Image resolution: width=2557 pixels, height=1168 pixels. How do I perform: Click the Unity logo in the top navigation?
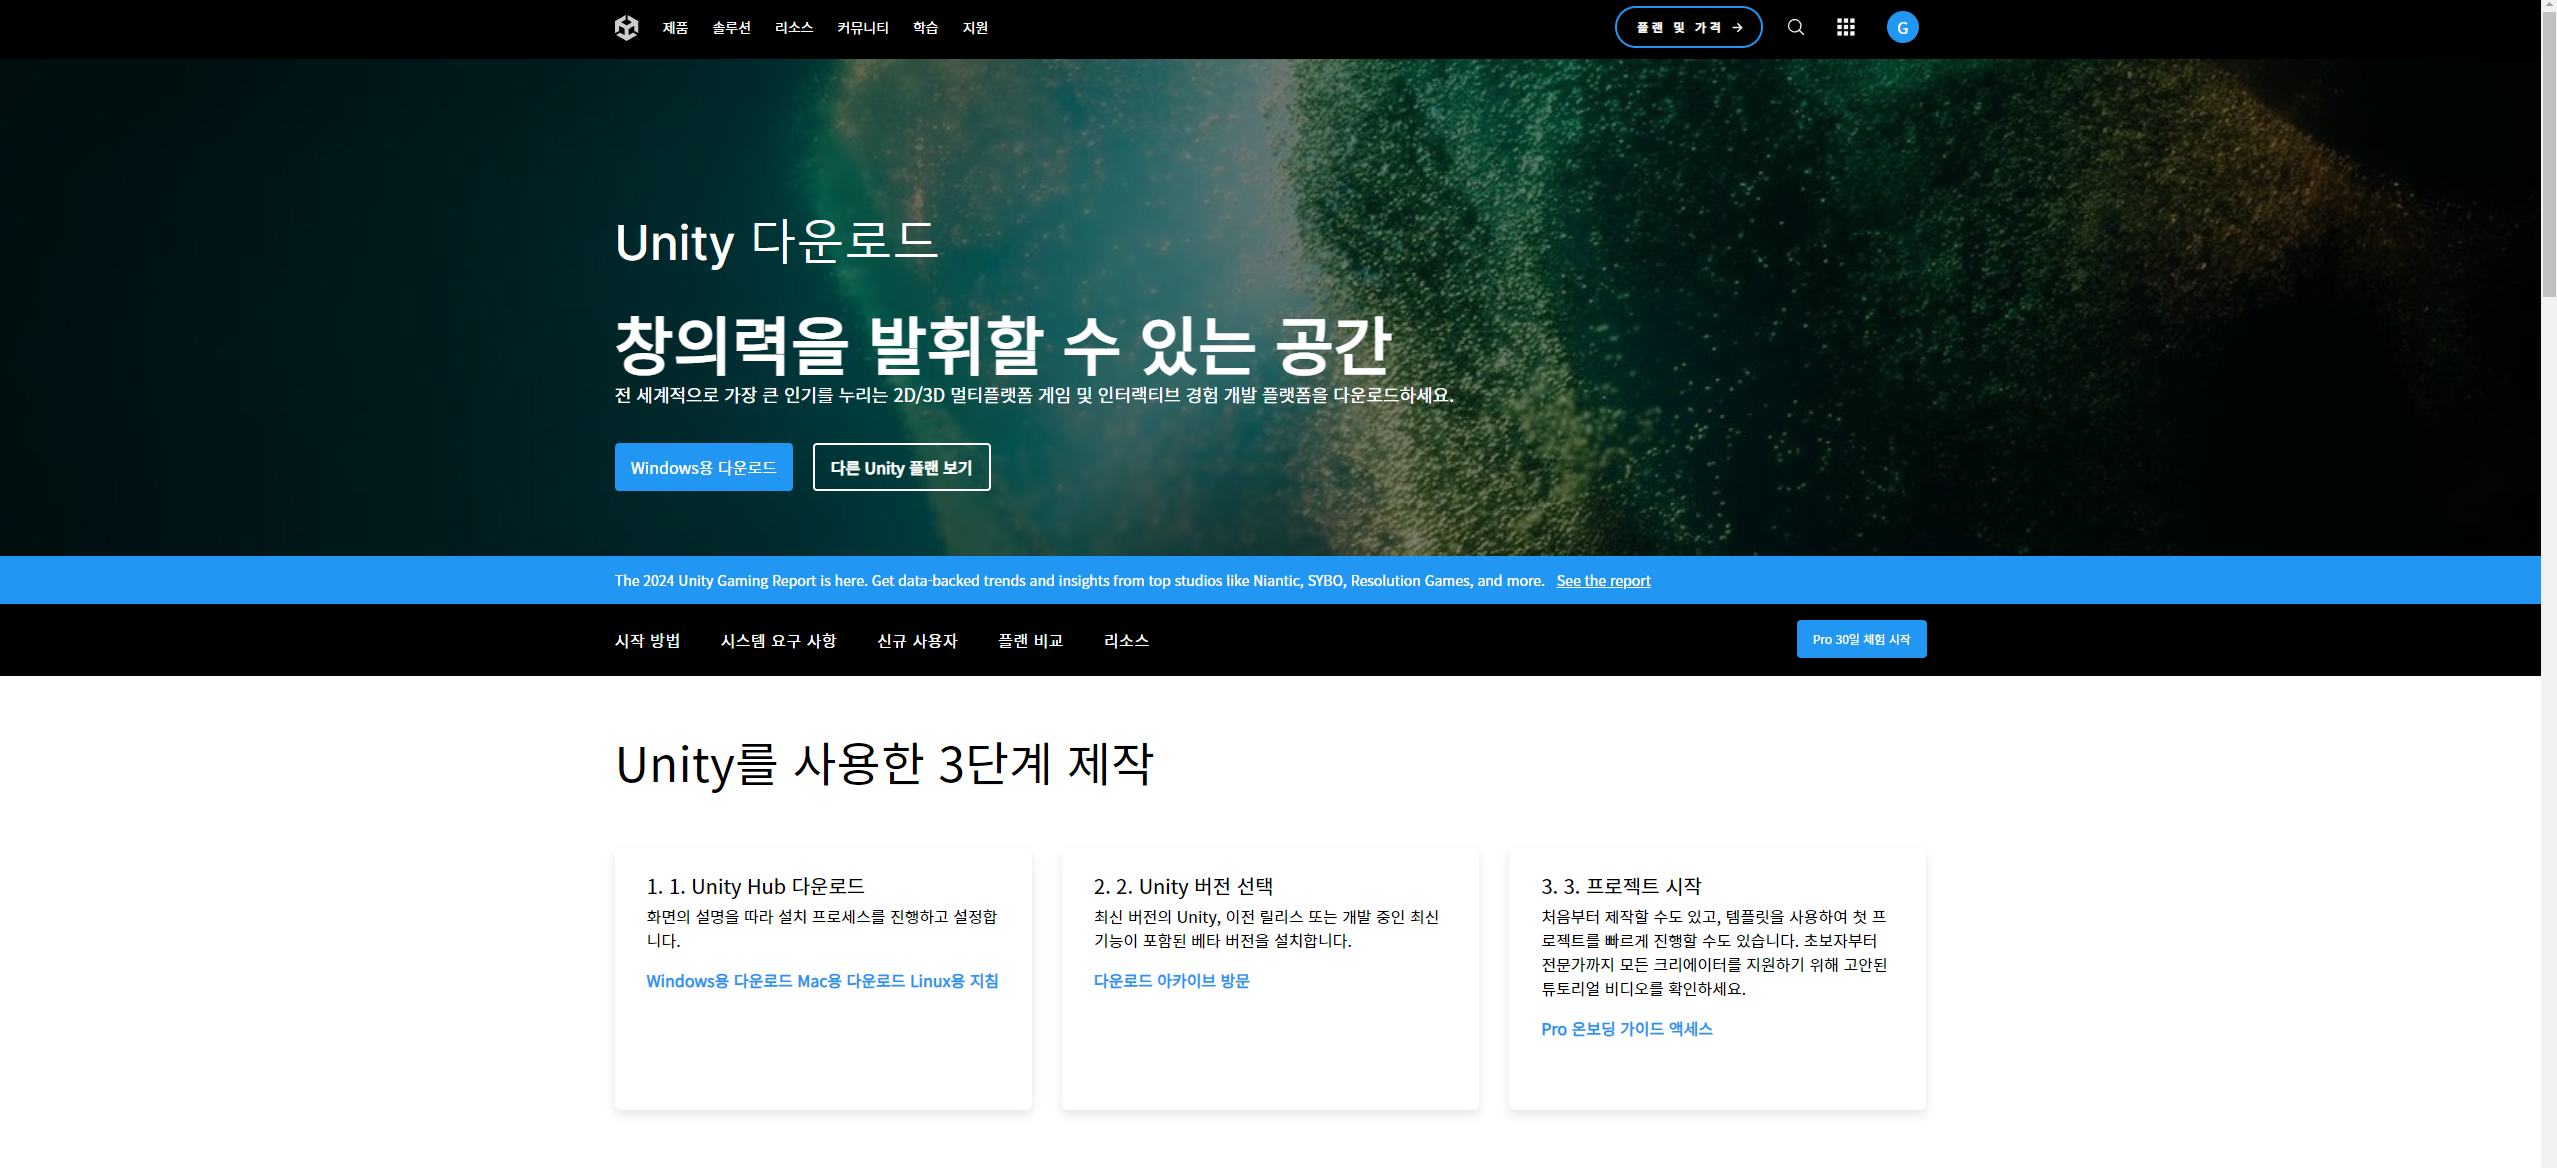[x=627, y=27]
